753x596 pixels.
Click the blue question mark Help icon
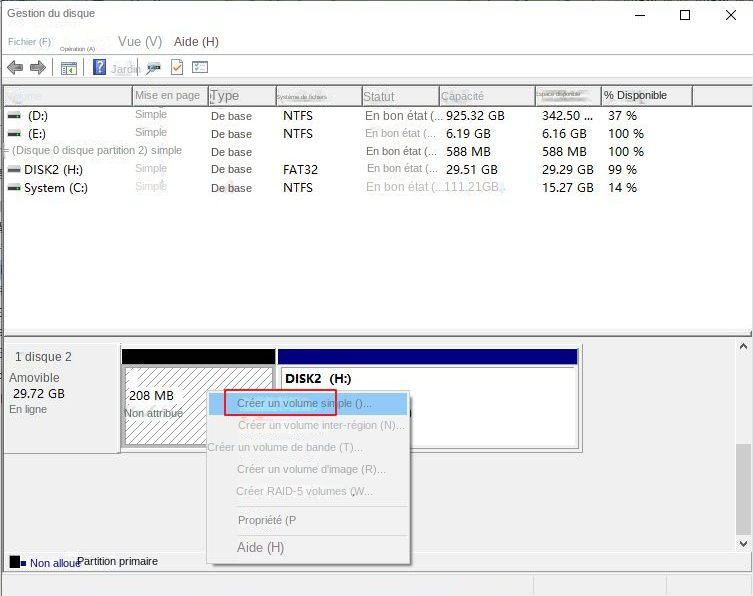tap(99, 67)
